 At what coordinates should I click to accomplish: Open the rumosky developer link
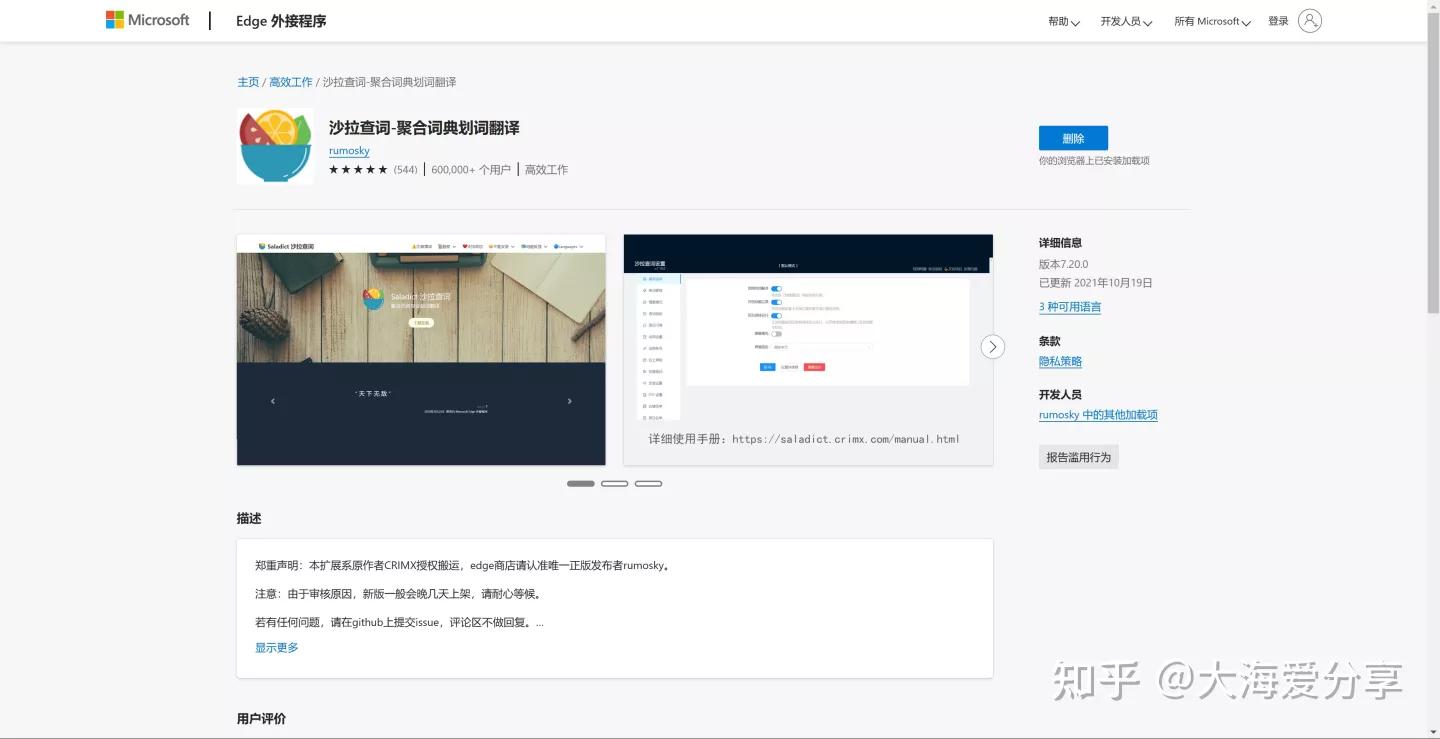[x=348, y=150]
